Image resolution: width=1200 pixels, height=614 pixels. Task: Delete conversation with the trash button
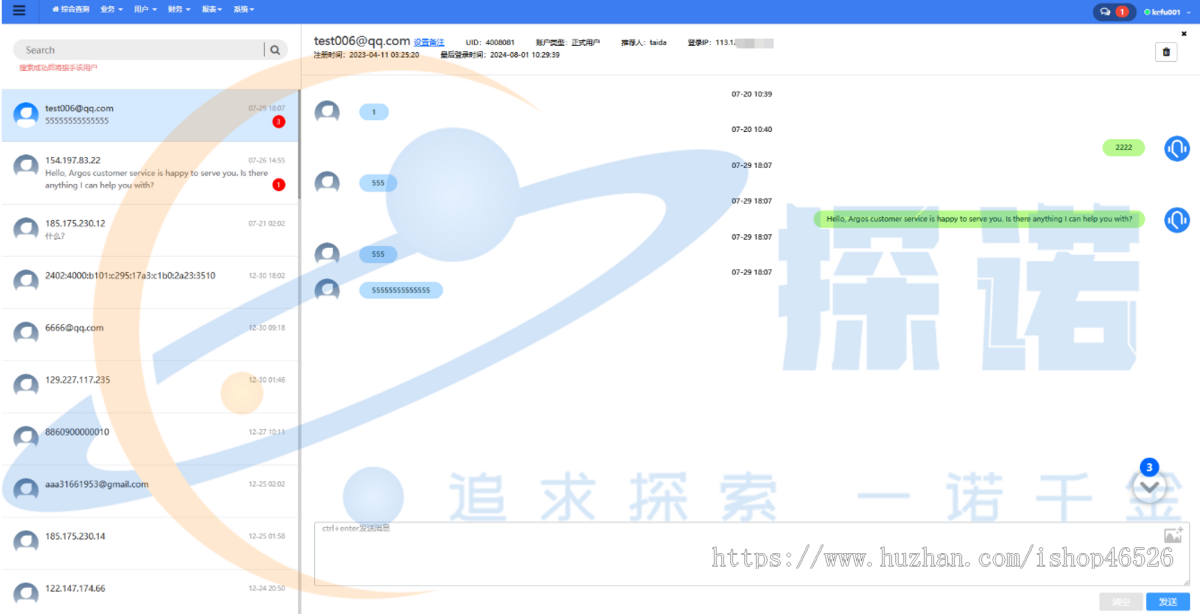tap(1166, 53)
